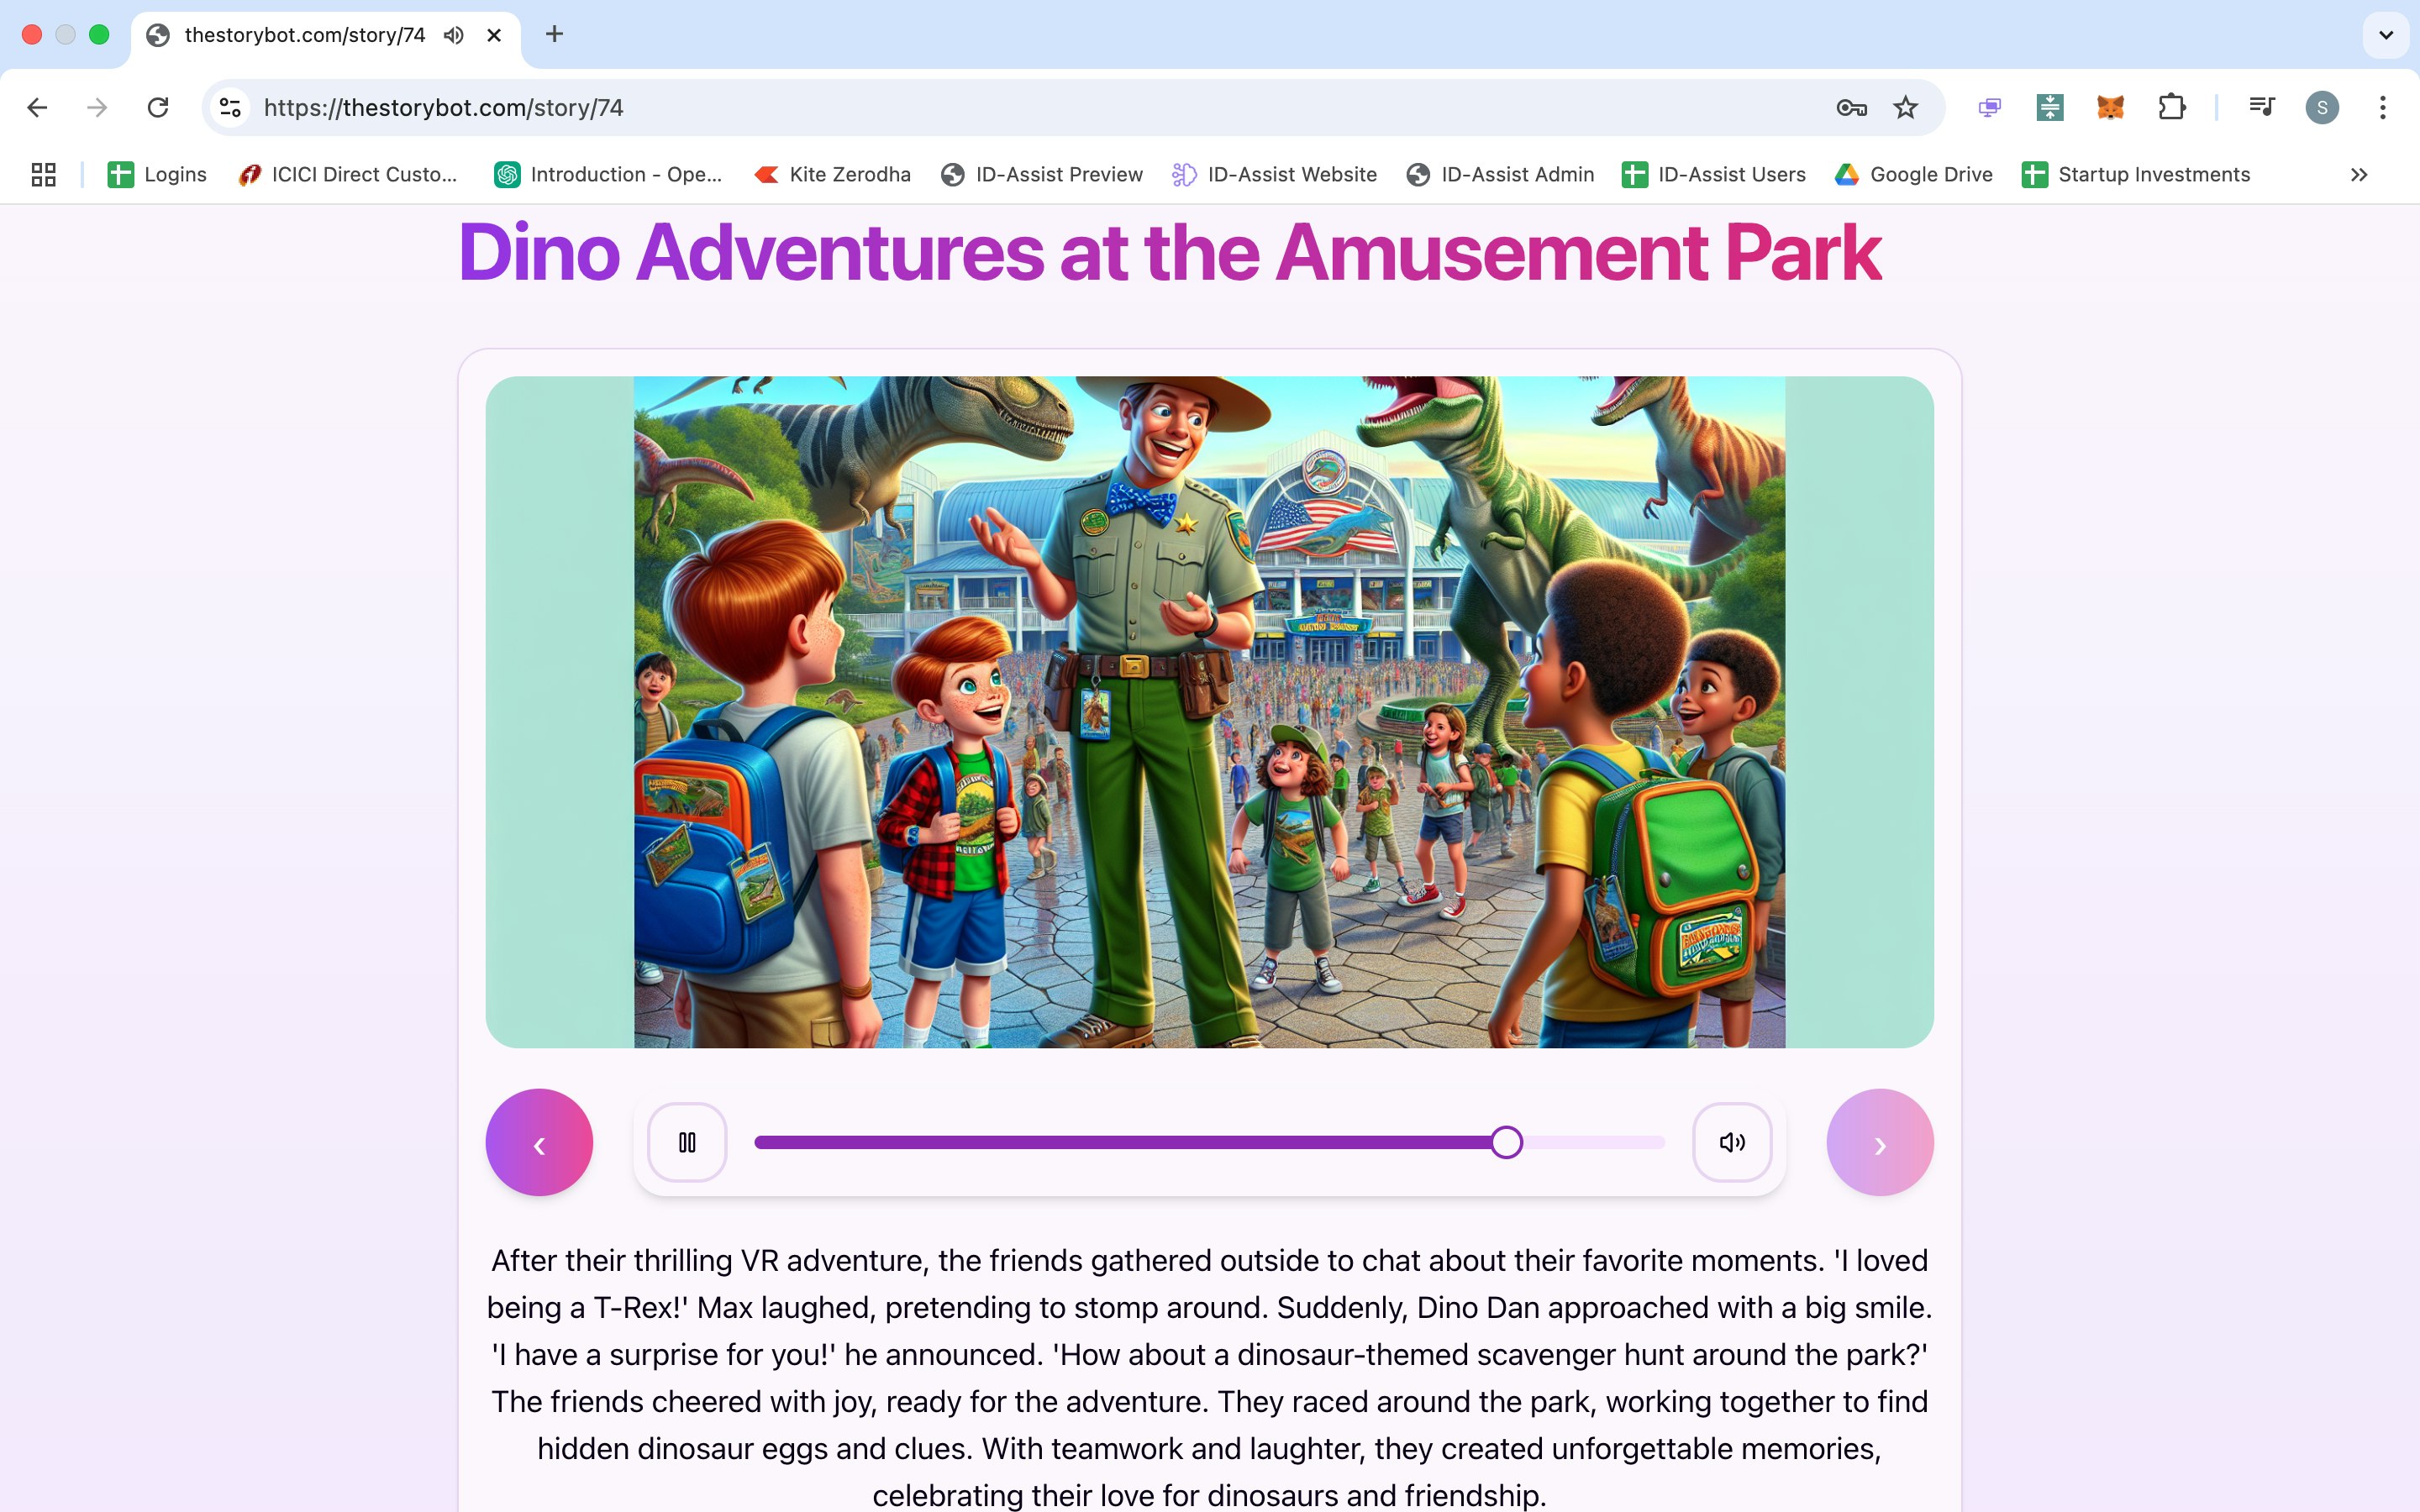Advance to the next story page
This screenshot has width=2420, height=1512.
(1879, 1142)
